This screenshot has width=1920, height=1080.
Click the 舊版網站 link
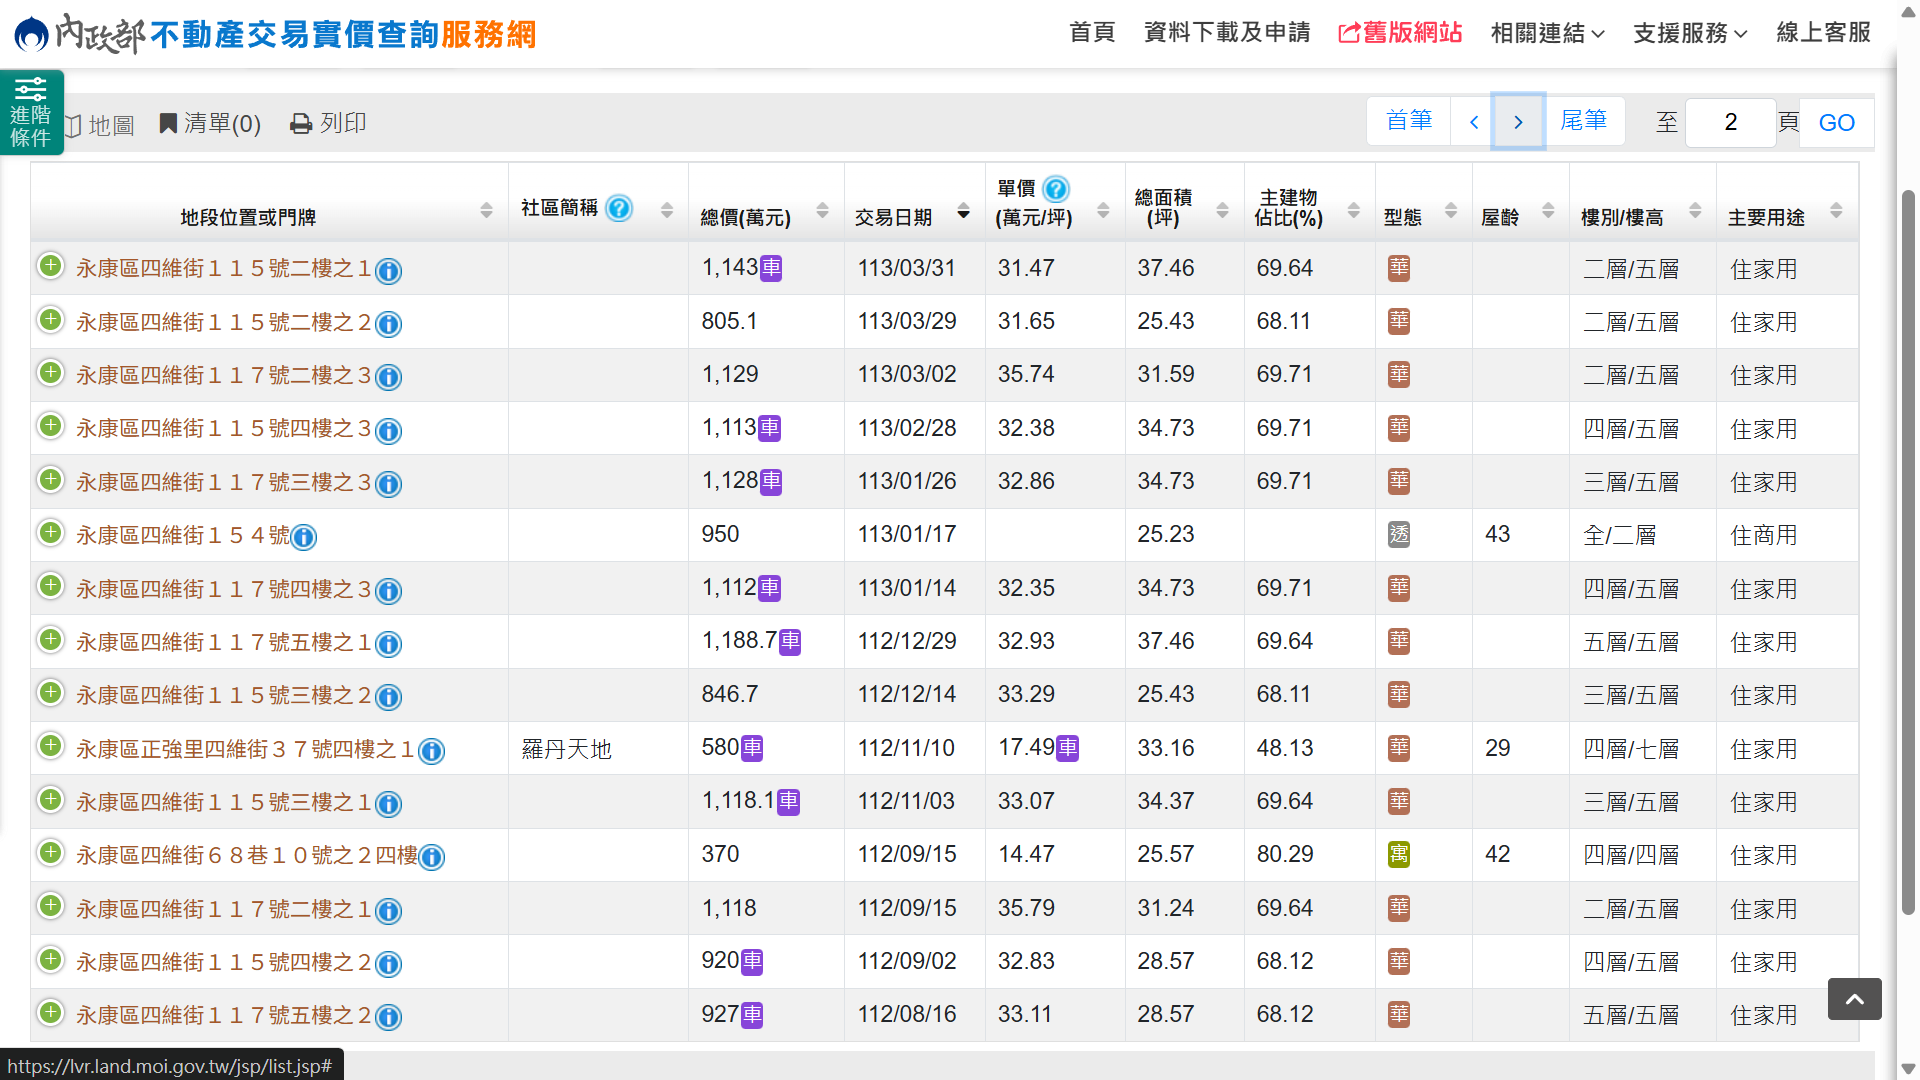(x=1400, y=33)
